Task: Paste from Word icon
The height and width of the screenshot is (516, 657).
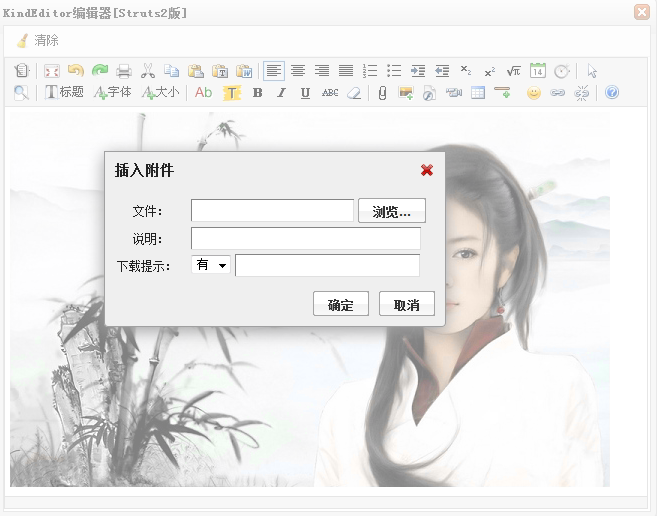Action: 244,70
